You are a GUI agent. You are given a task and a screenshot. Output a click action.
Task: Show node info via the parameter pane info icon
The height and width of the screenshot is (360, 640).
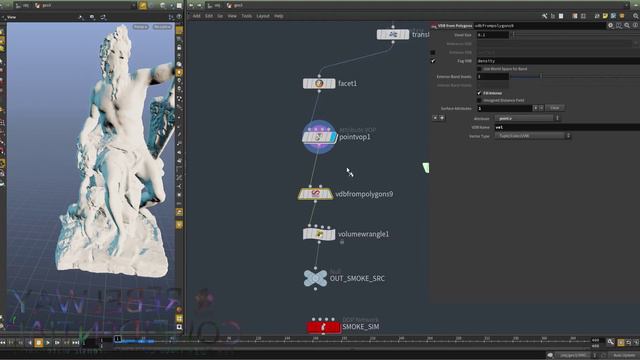tap(636, 25)
